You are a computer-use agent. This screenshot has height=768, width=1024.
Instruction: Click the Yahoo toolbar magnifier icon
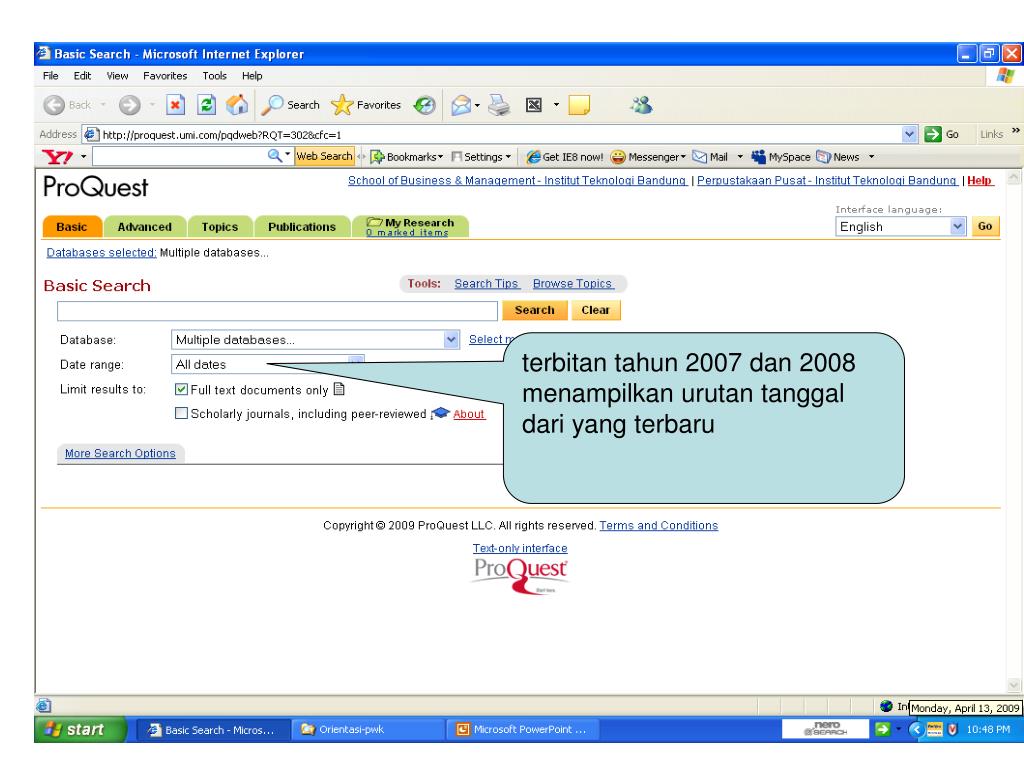click(x=275, y=155)
